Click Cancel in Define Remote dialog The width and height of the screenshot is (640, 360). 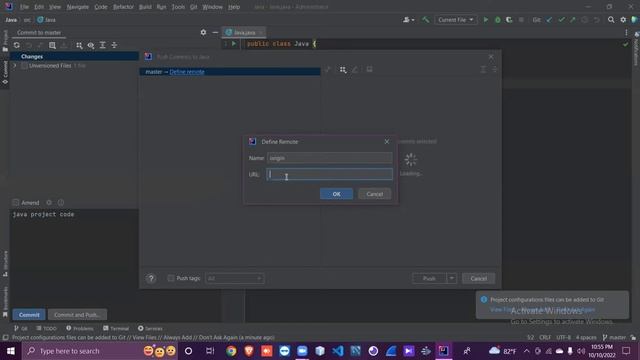click(374, 194)
